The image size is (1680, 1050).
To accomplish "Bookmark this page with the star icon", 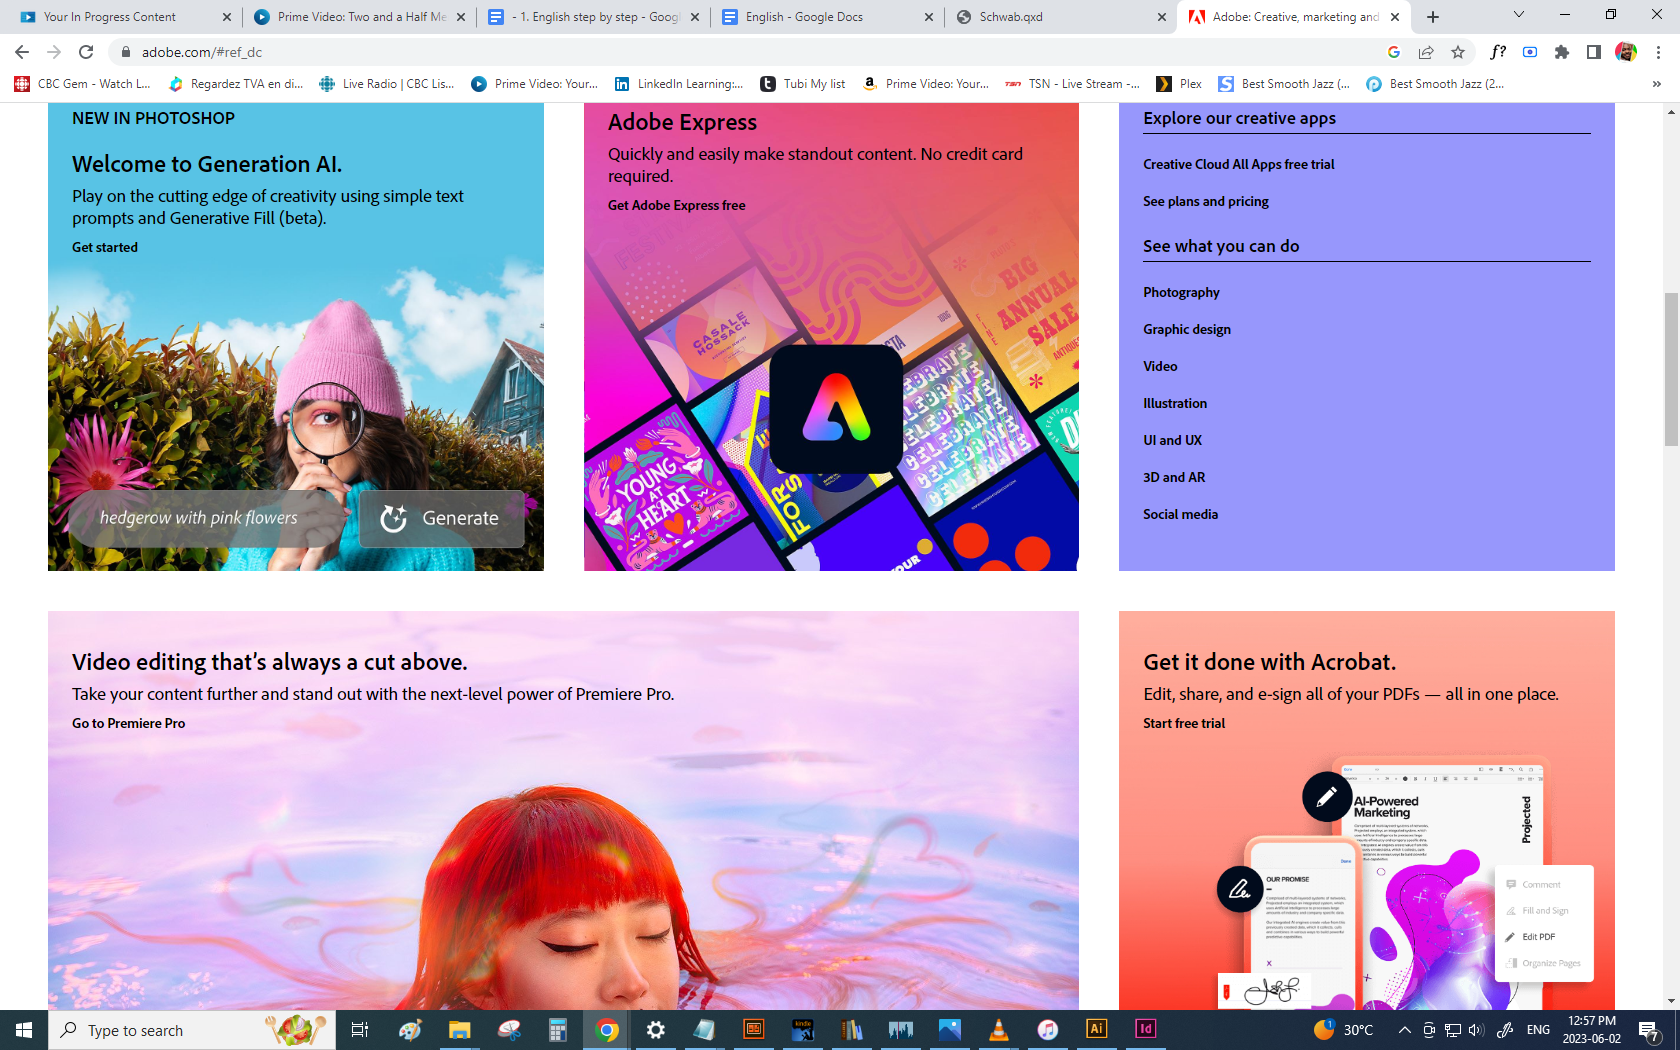I will (x=1458, y=52).
